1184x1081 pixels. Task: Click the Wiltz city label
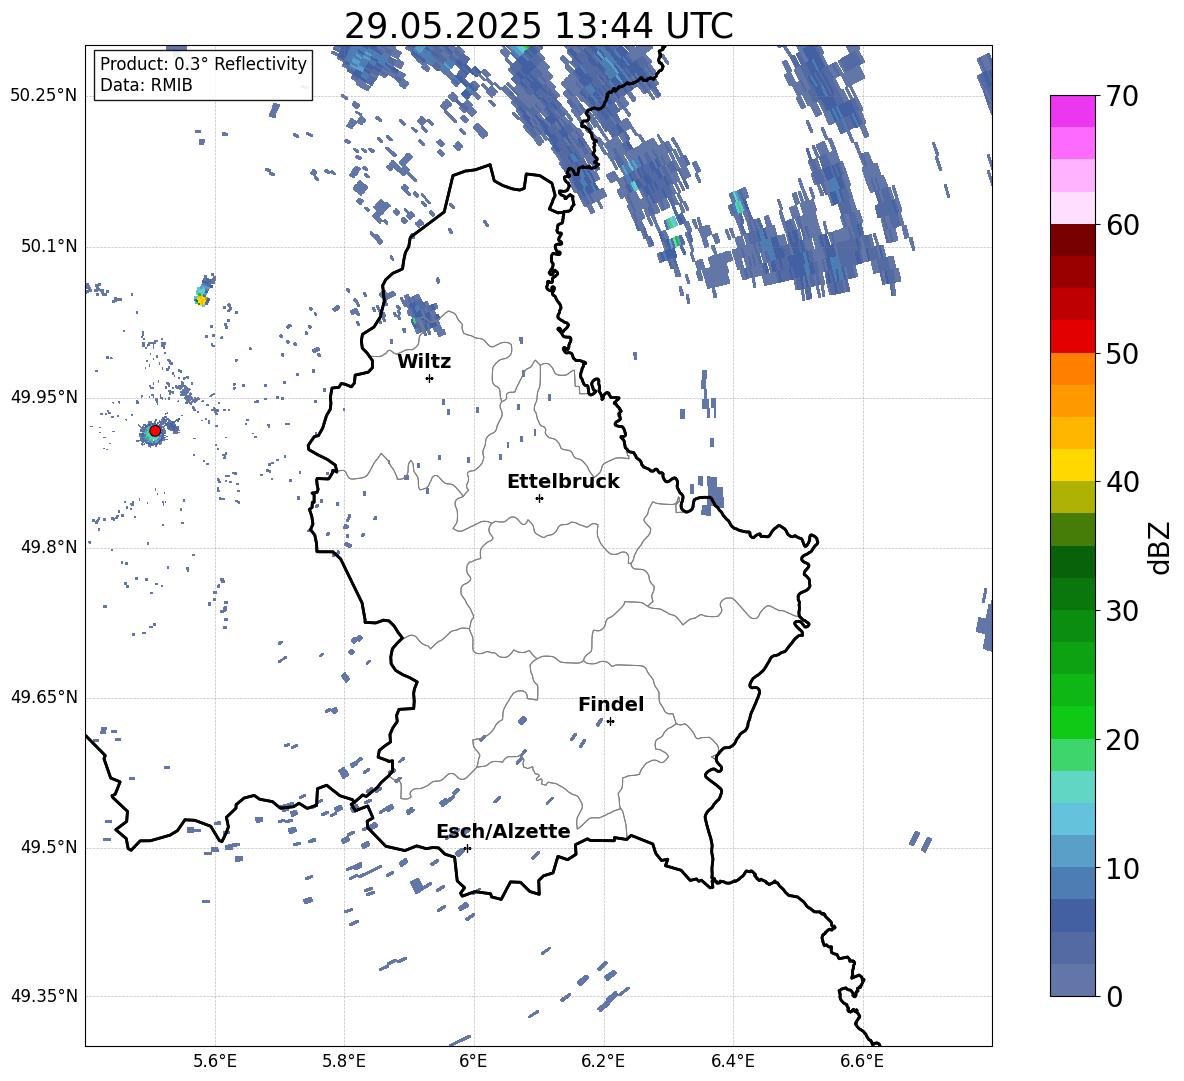[x=424, y=362]
